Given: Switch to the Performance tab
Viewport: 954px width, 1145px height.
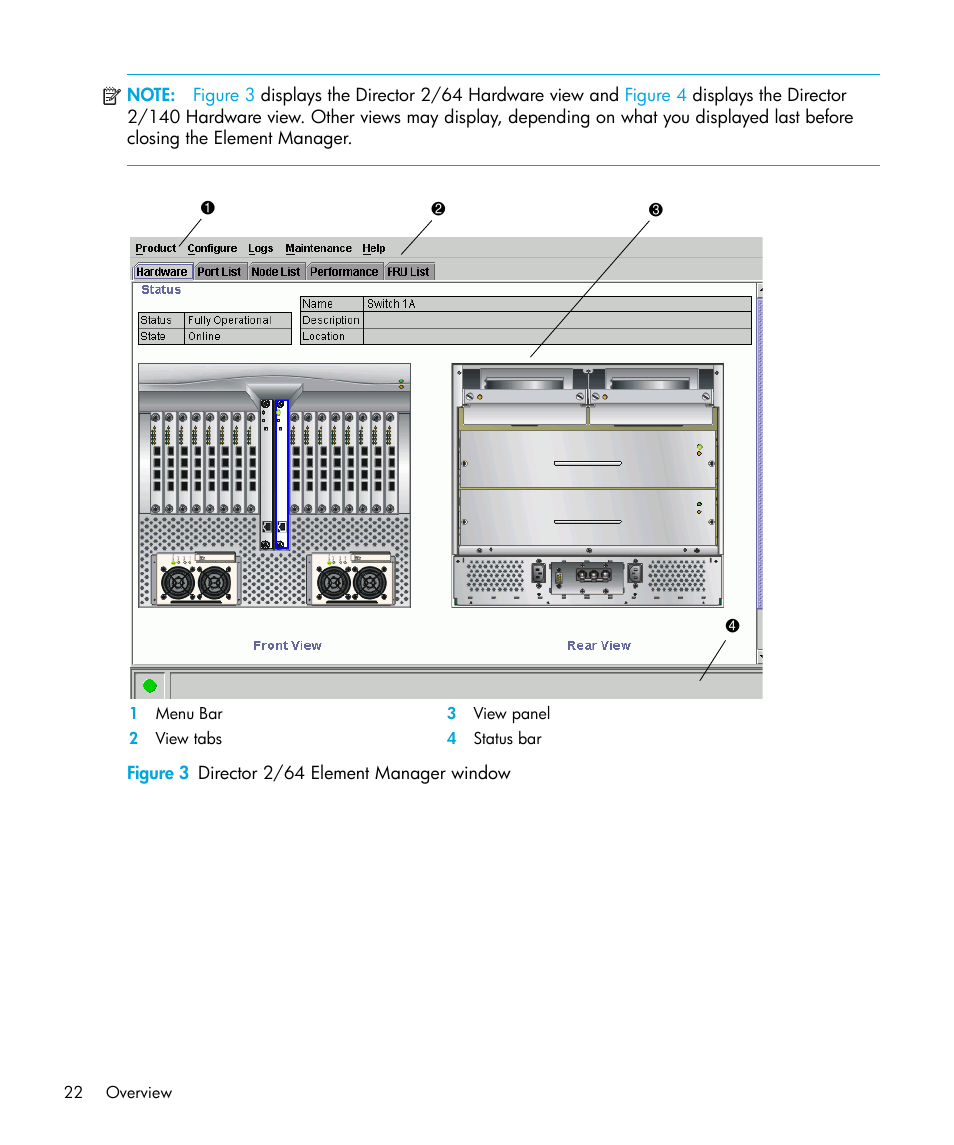Looking at the screenshot, I should coord(343,272).
